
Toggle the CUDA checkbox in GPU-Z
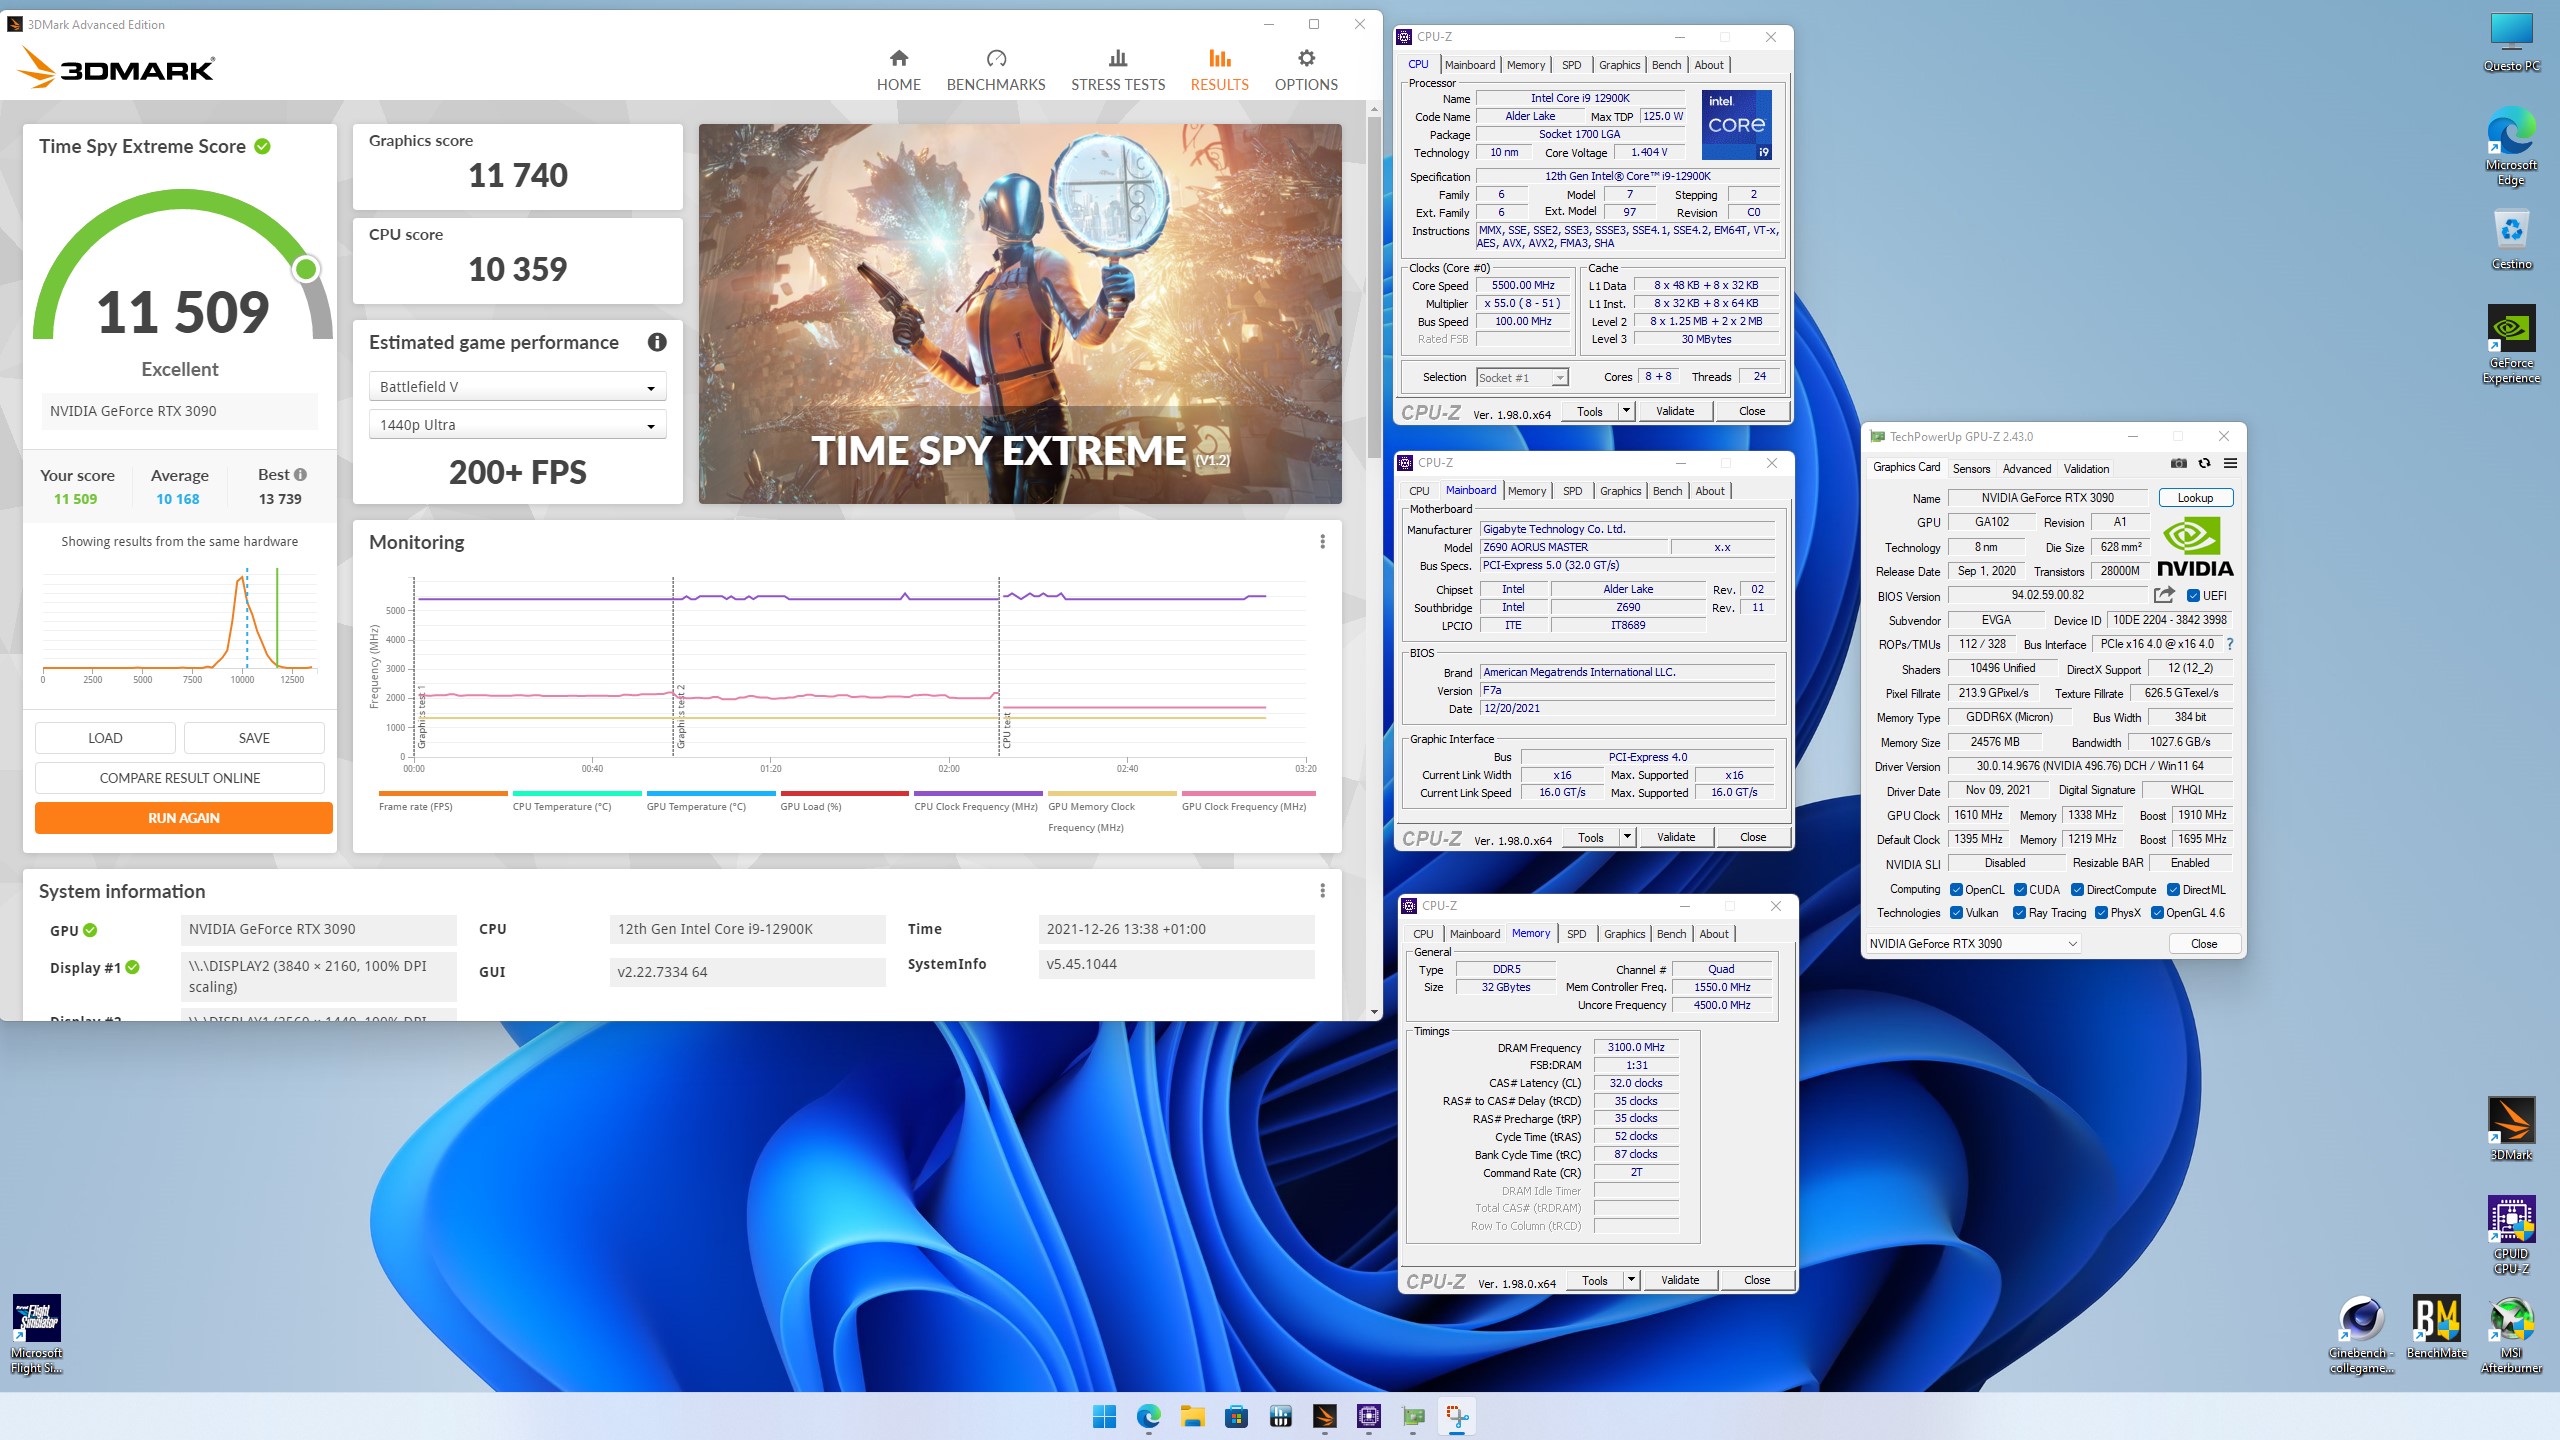coord(2020,890)
